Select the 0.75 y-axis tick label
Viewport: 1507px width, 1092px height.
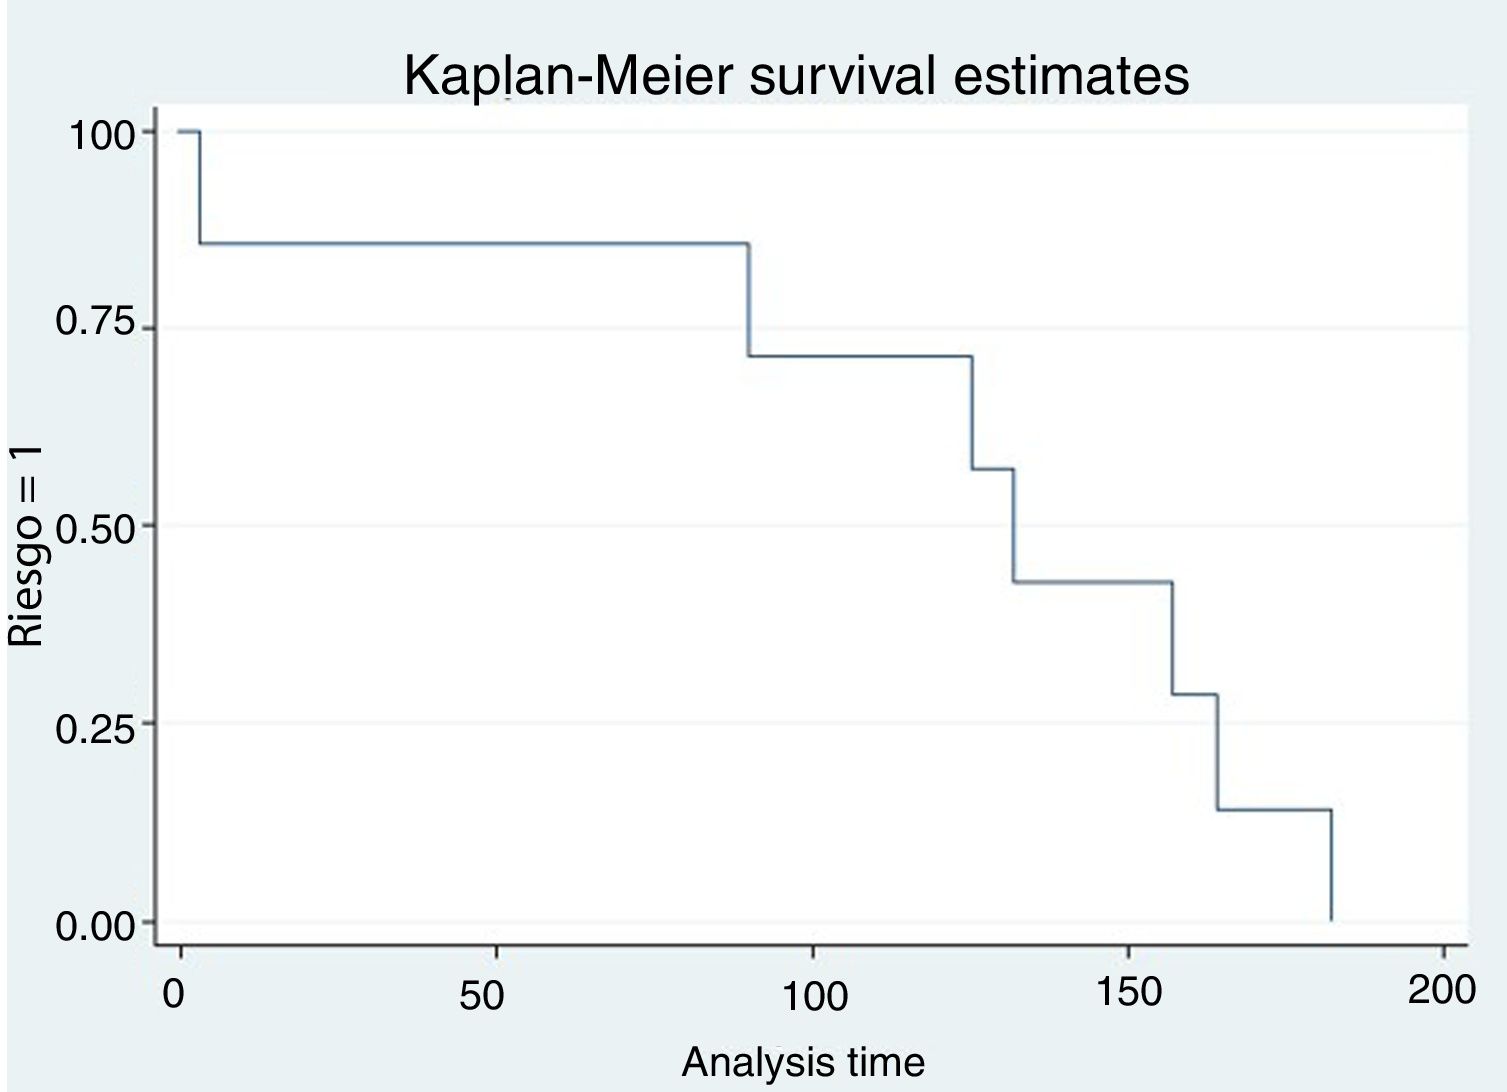coord(95,323)
